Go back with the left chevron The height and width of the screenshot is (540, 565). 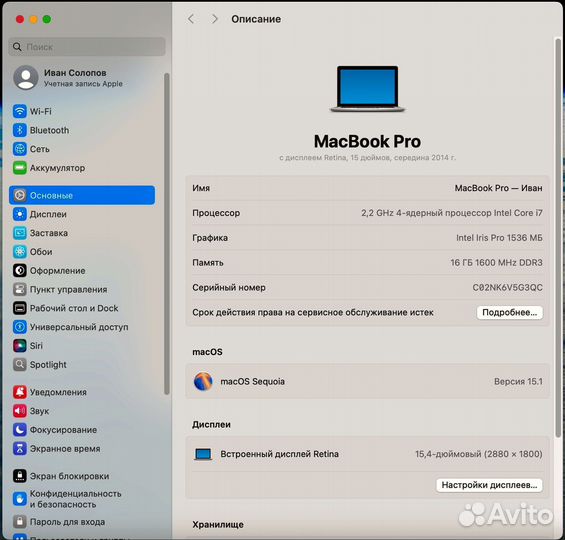191,19
